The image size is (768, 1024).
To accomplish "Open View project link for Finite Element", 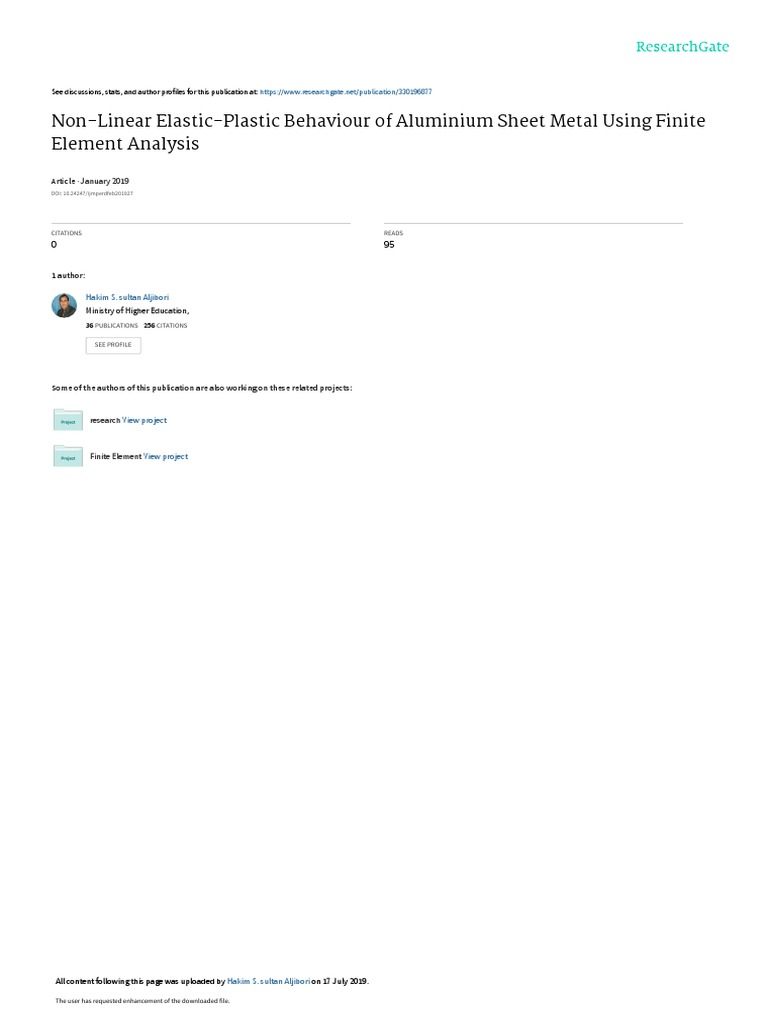I will tap(165, 456).
